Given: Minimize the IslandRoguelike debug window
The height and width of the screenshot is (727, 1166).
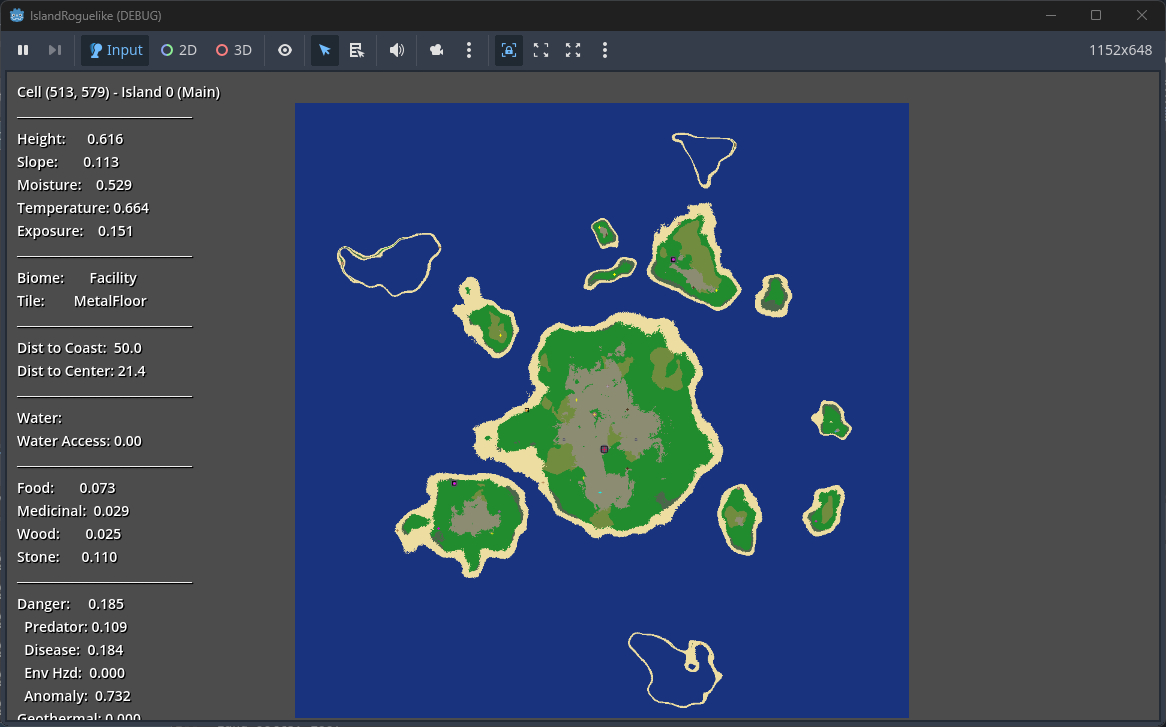Looking at the screenshot, I should point(1050,15).
